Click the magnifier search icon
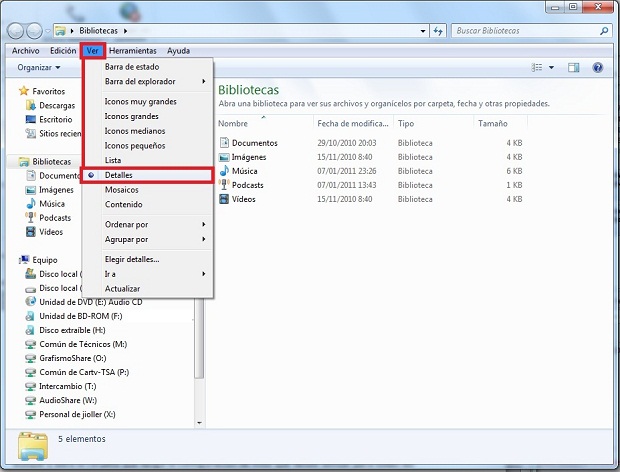Viewport: 620px width, 472px height. click(x=604, y=30)
